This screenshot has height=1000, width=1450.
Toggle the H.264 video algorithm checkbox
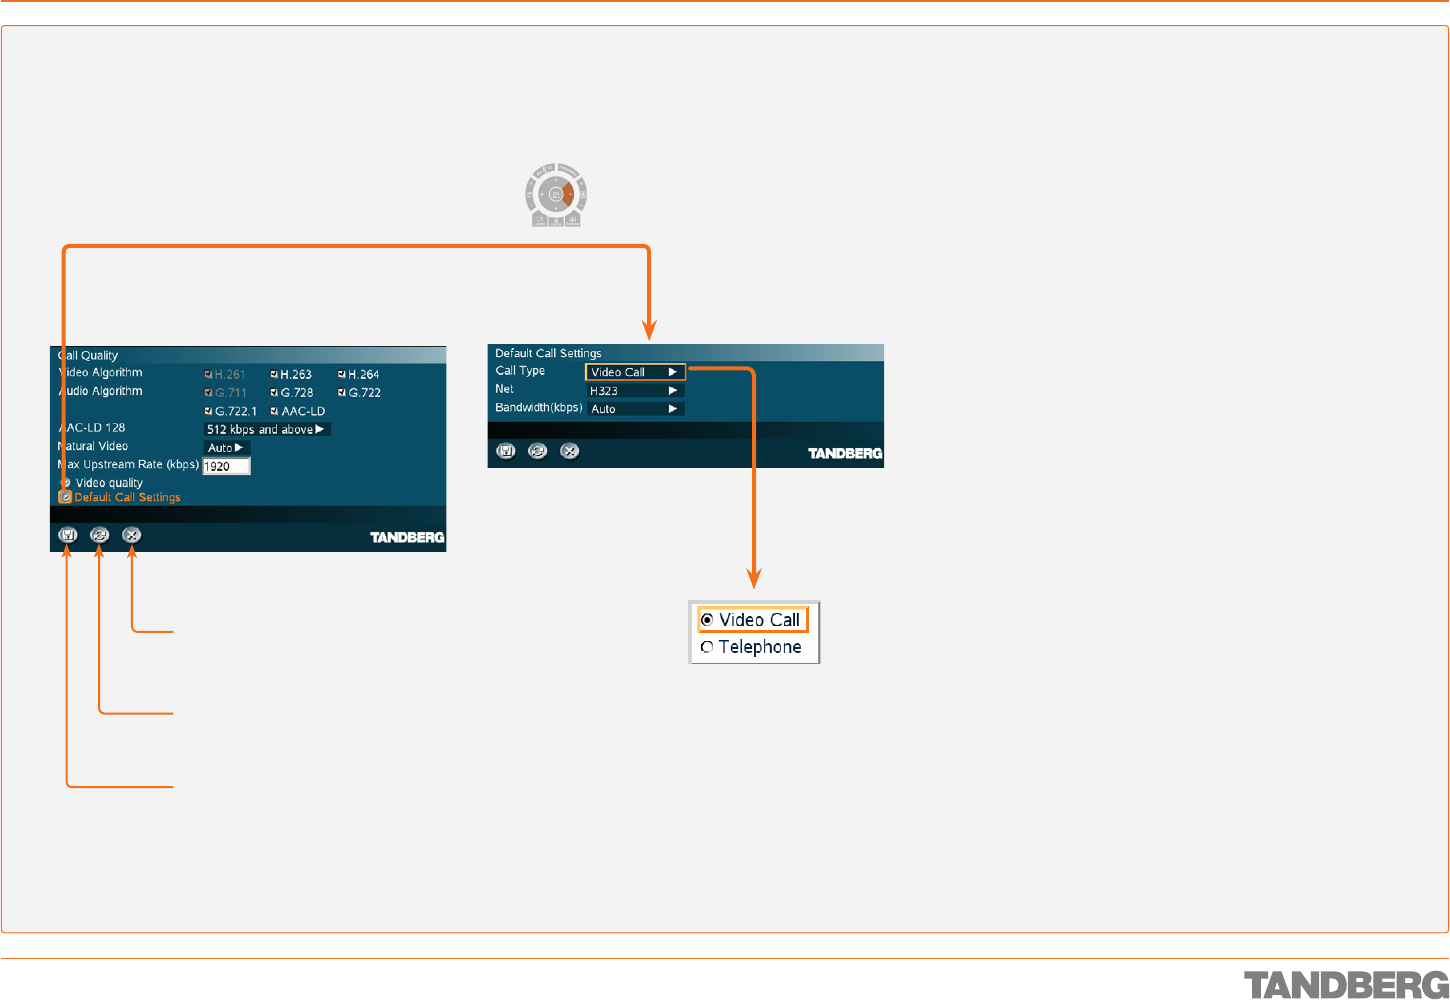(342, 375)
